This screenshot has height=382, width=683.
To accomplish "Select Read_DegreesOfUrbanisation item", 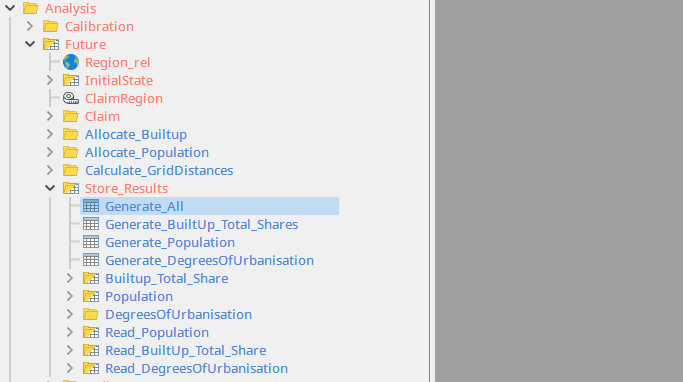I will tap(196, 368).
